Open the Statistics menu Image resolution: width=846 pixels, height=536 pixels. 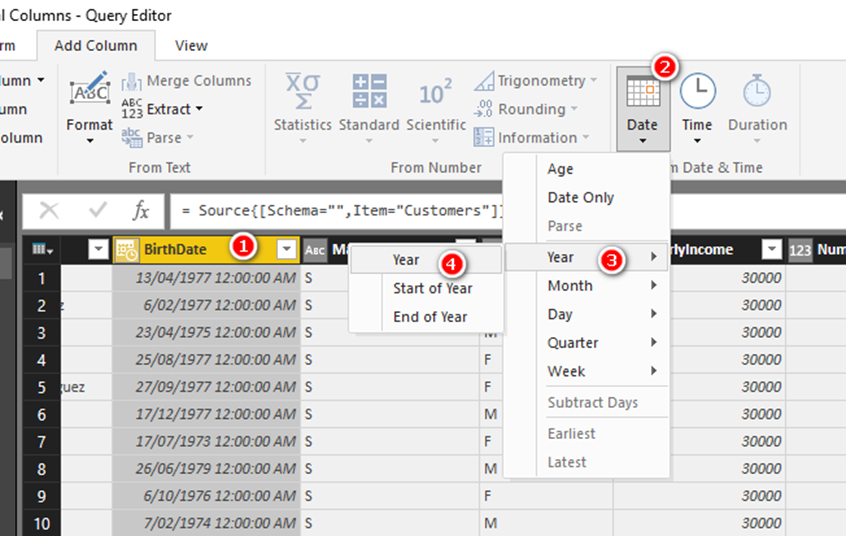tap(303, 108)
